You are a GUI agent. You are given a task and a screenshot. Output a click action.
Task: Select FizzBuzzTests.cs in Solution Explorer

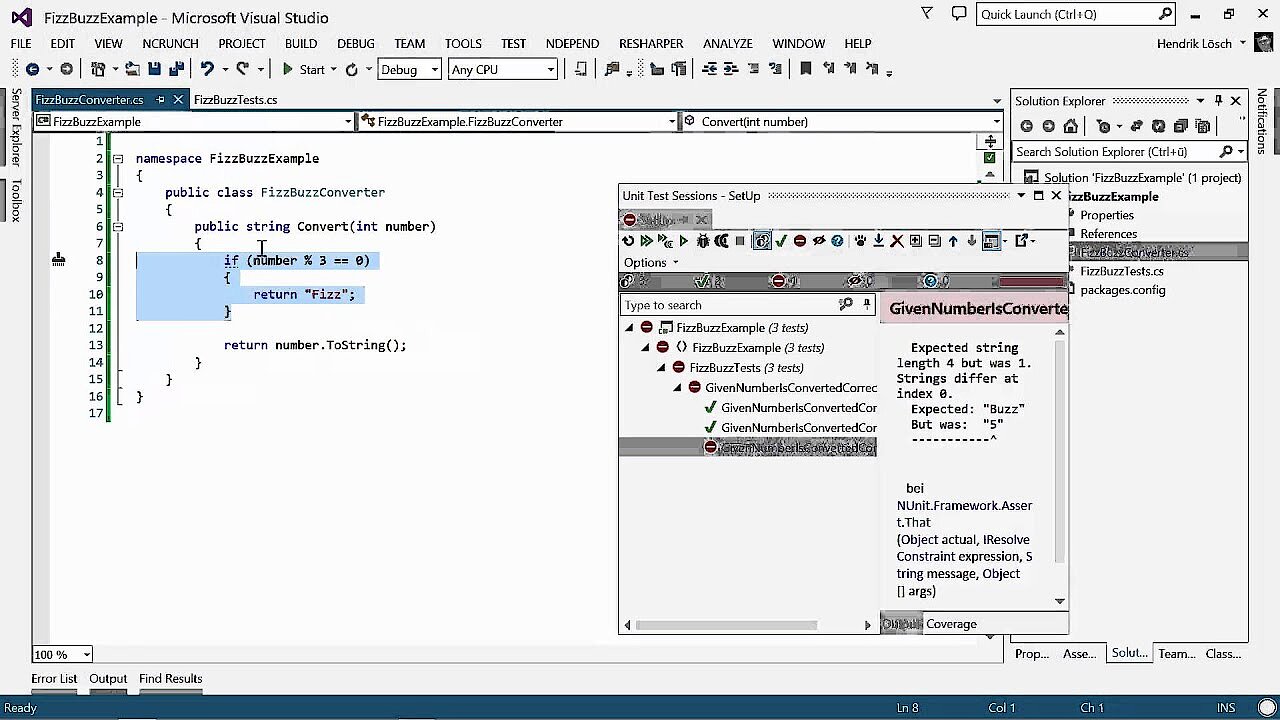[x=1122, y=271]
